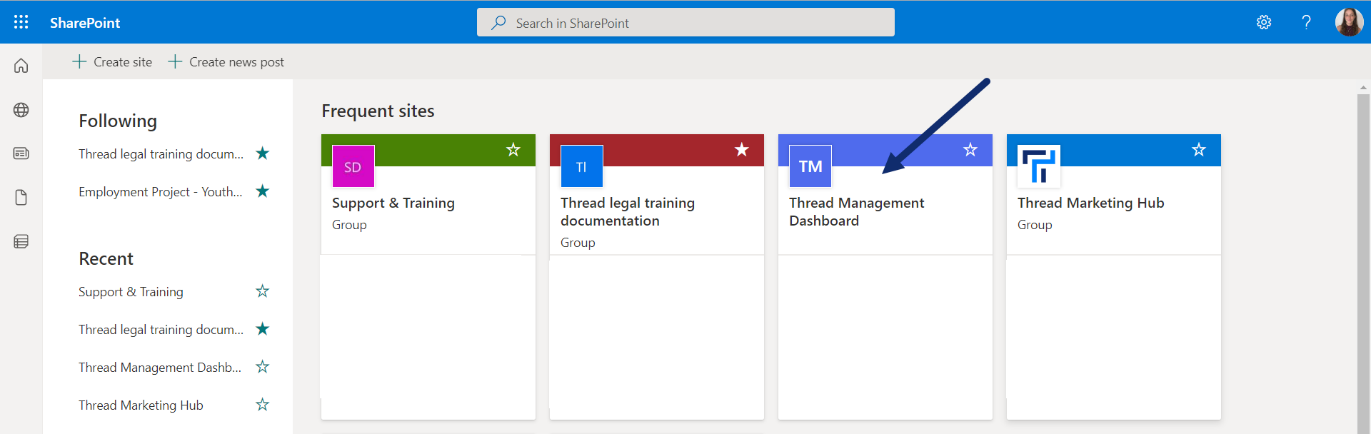Open the app launcher waffle icon
This screenshot has height=434, width=1371.
click(x=21, y=22)
